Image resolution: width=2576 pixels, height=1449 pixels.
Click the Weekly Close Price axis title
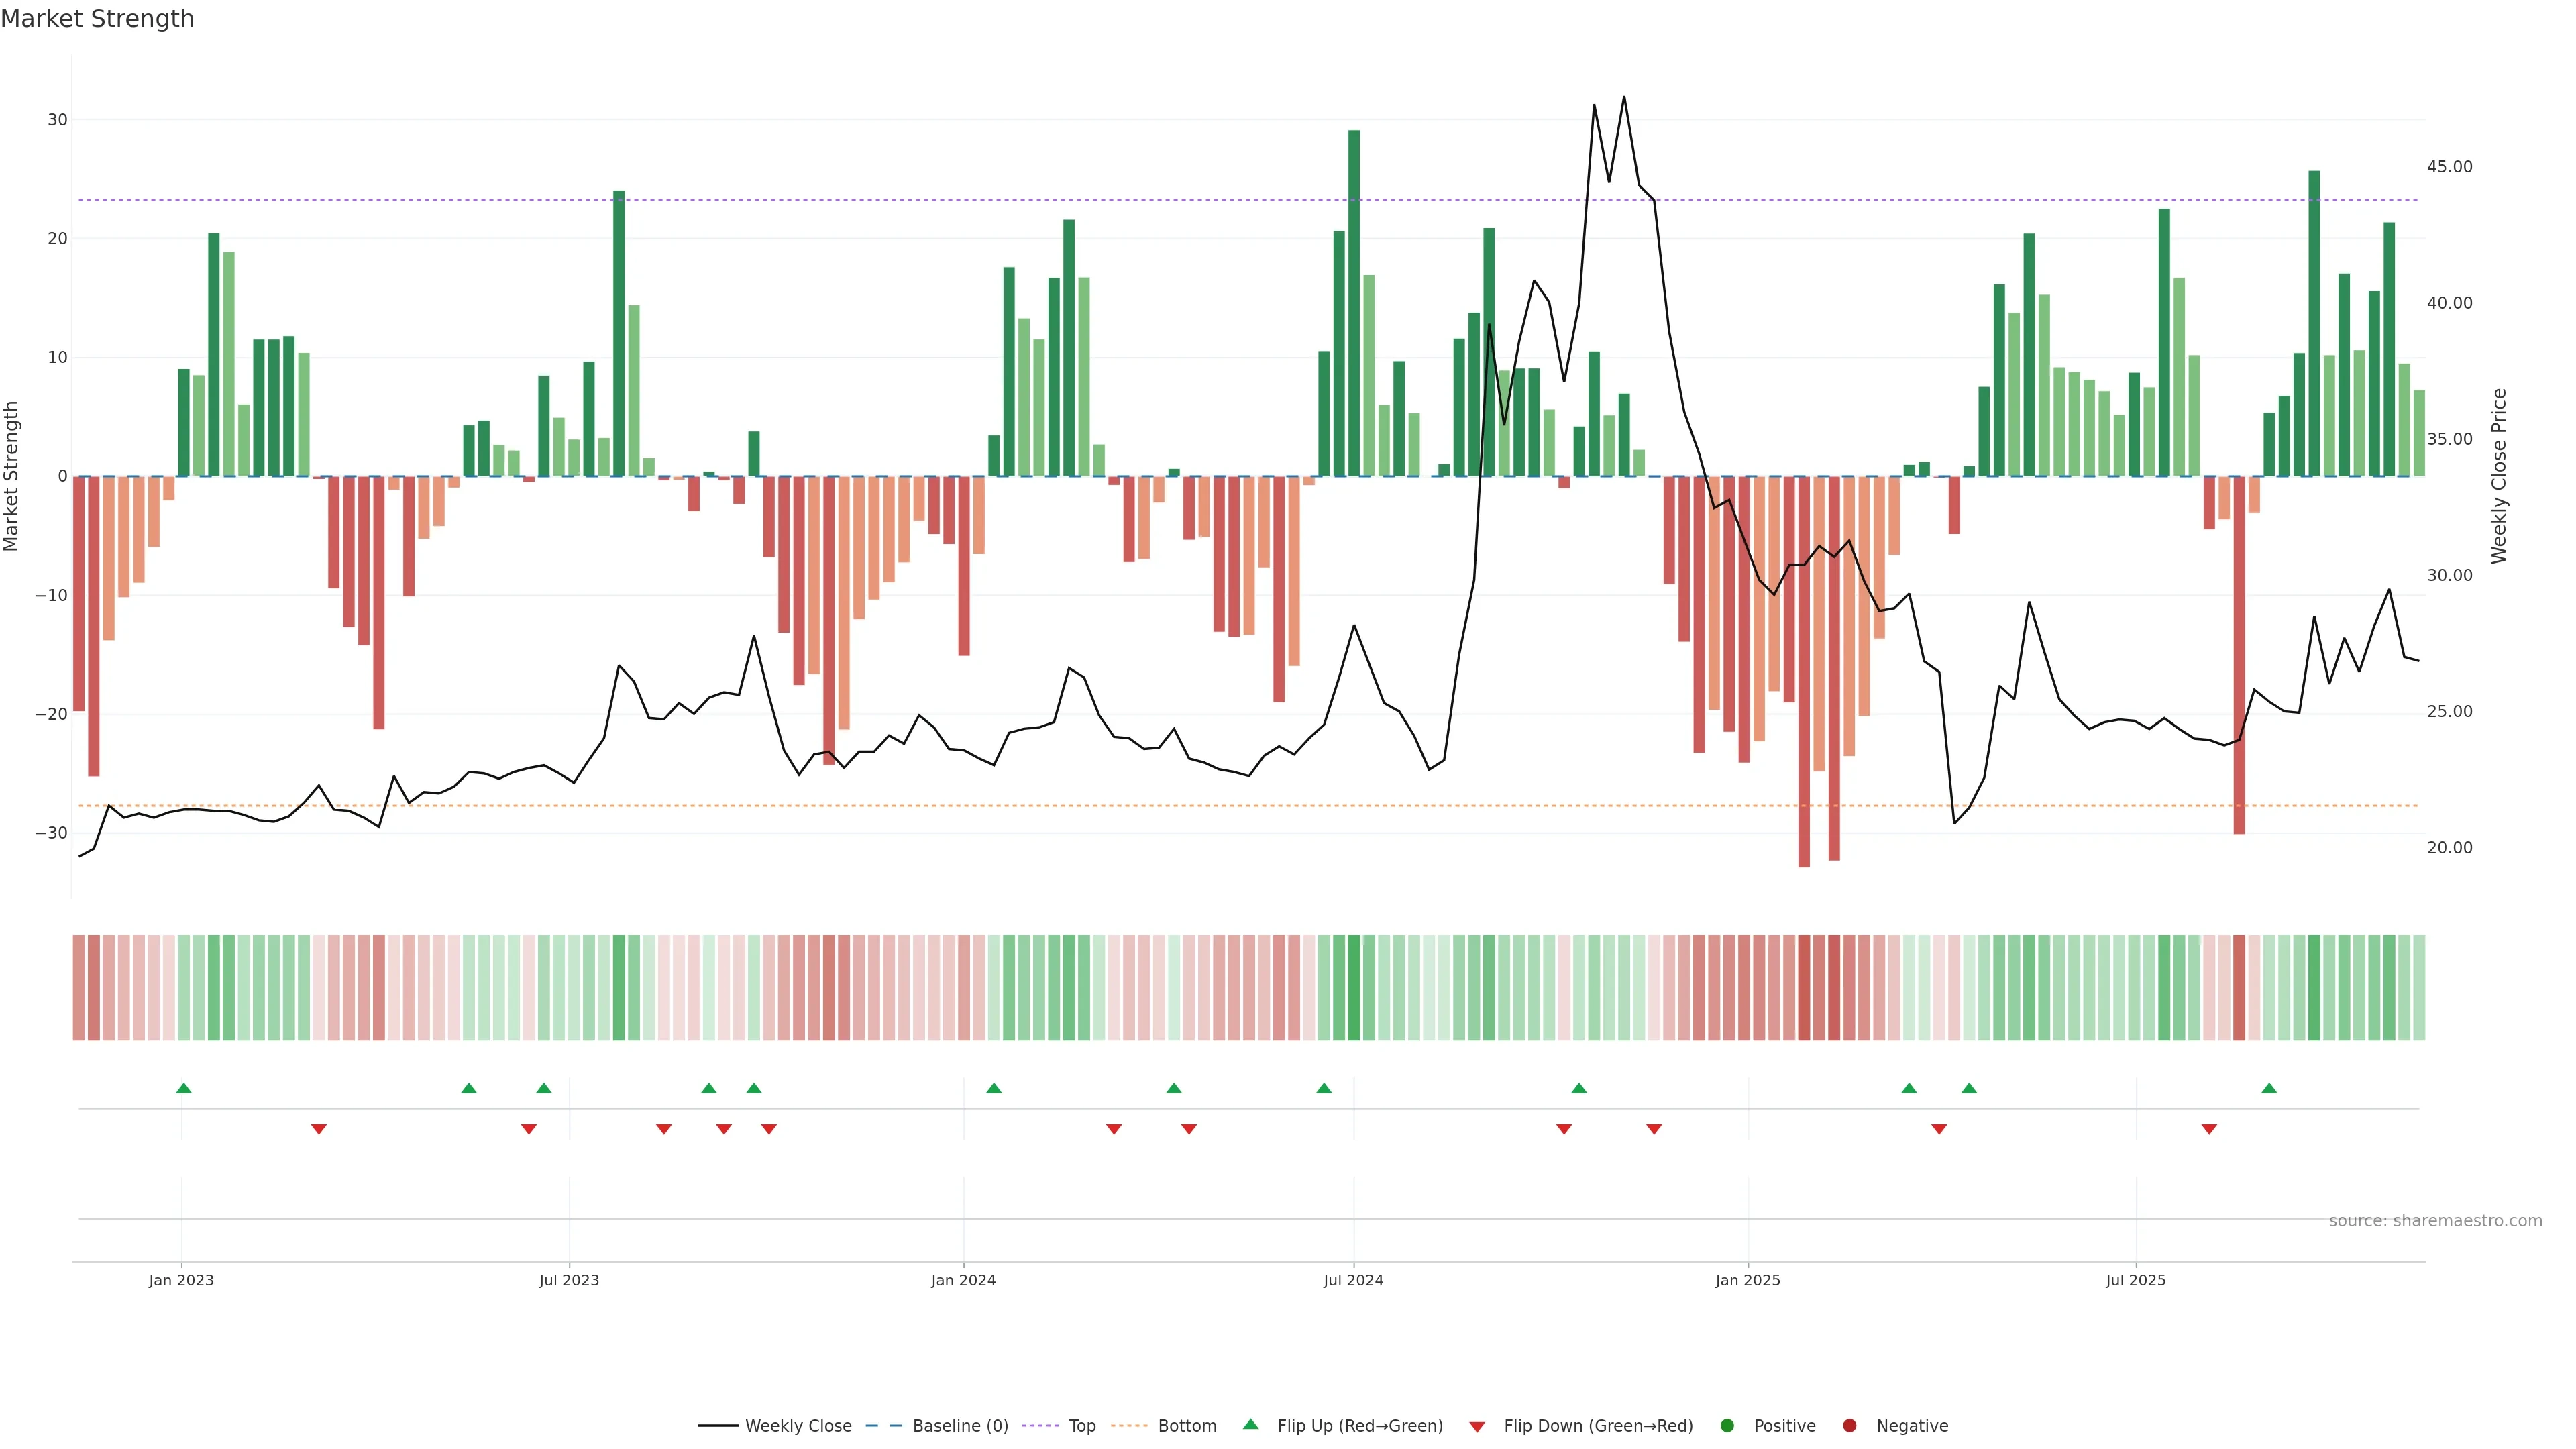point(2499,476)
